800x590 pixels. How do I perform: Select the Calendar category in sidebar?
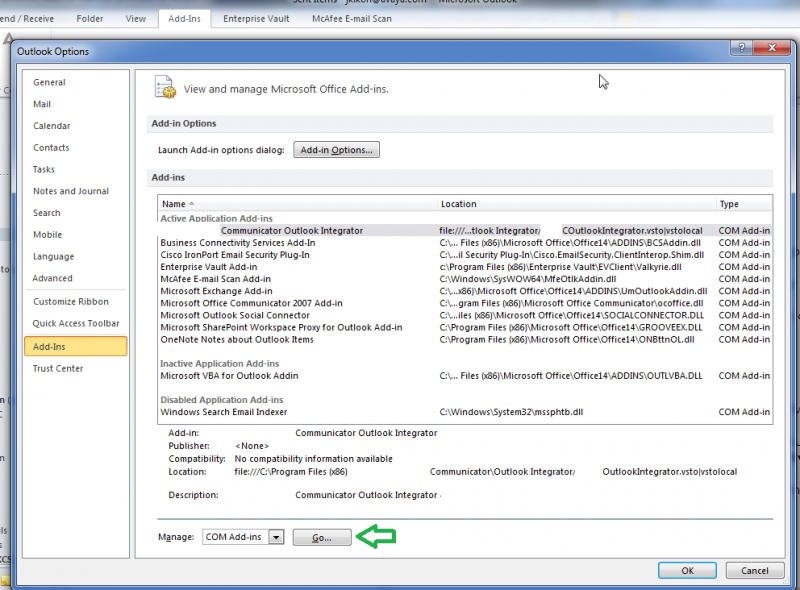(51, 125)
